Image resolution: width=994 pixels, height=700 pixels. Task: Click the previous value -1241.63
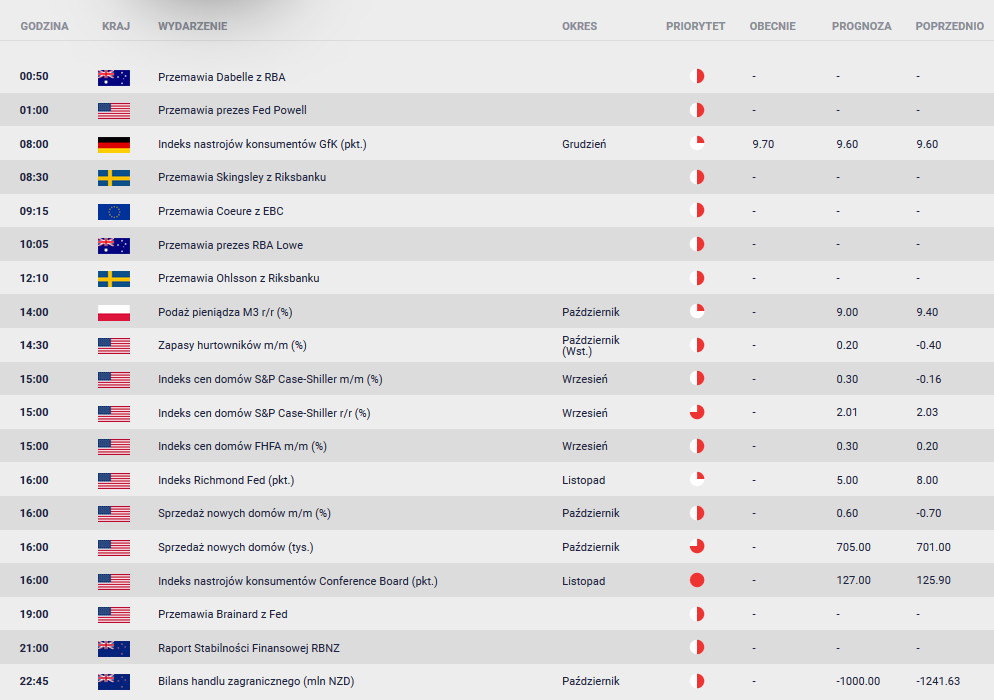[x=938, y=681]
